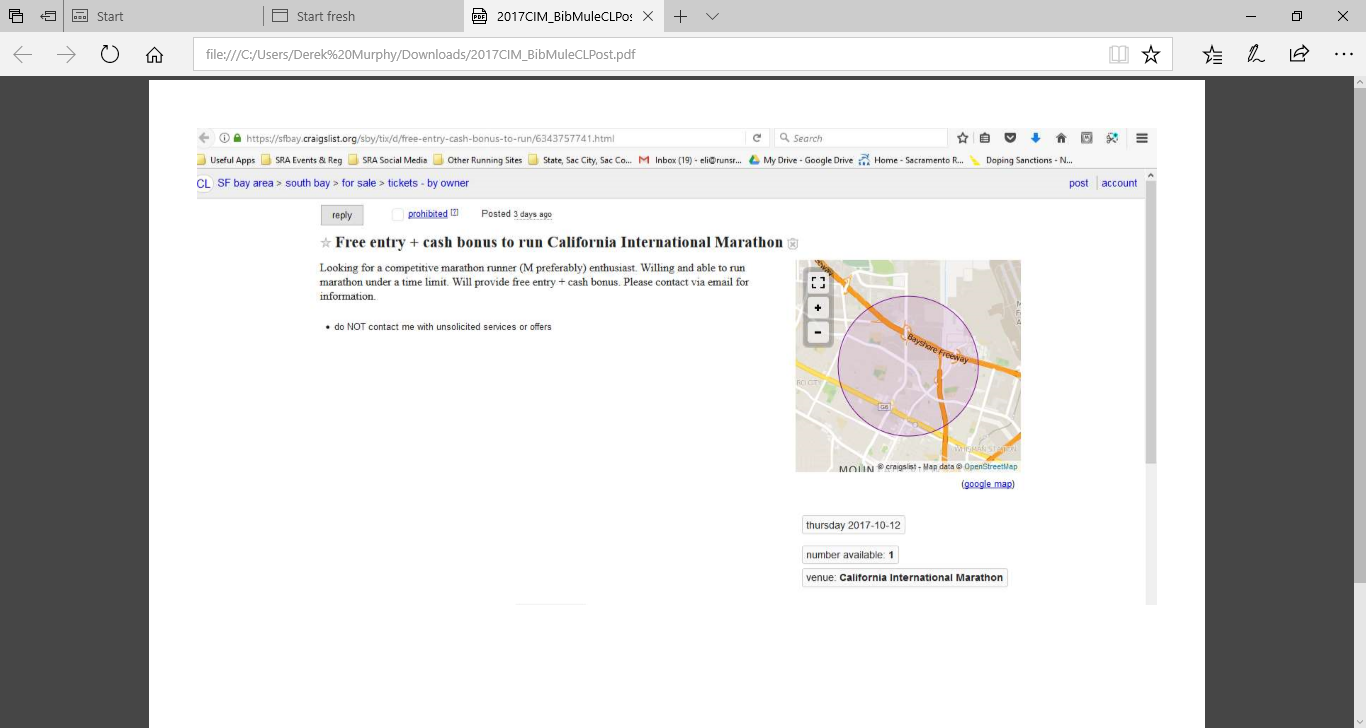Viewport: 1366px width, 728px height.
Task: Click the Edge address bar file path
Action: tap(420, 55)
